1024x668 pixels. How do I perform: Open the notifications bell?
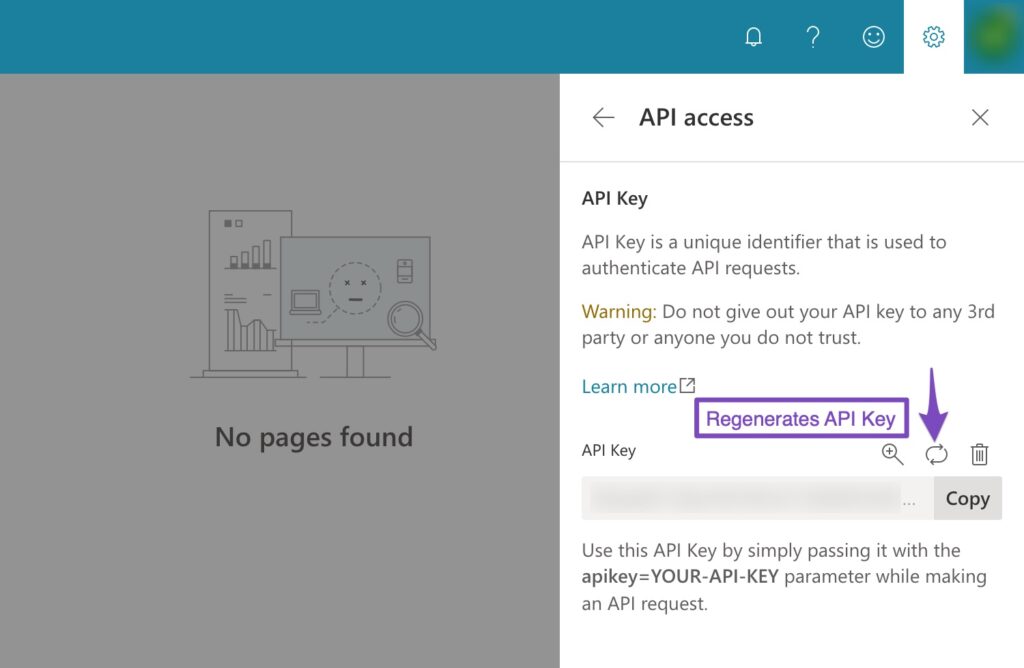pos(754,37)
